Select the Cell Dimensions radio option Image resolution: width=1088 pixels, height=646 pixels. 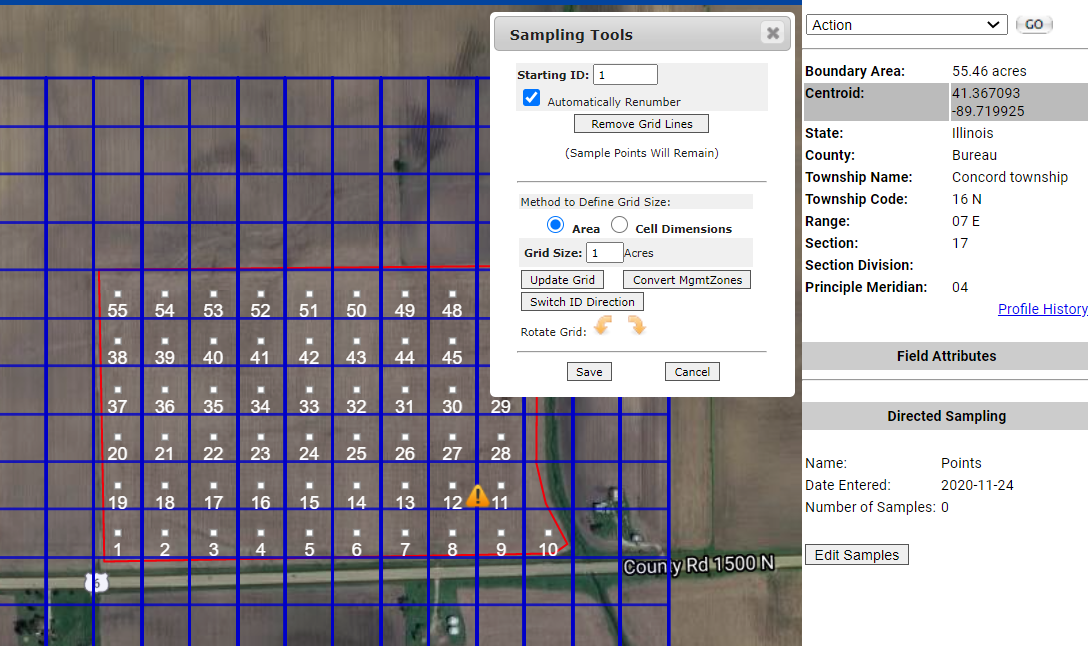click(620, 225)
